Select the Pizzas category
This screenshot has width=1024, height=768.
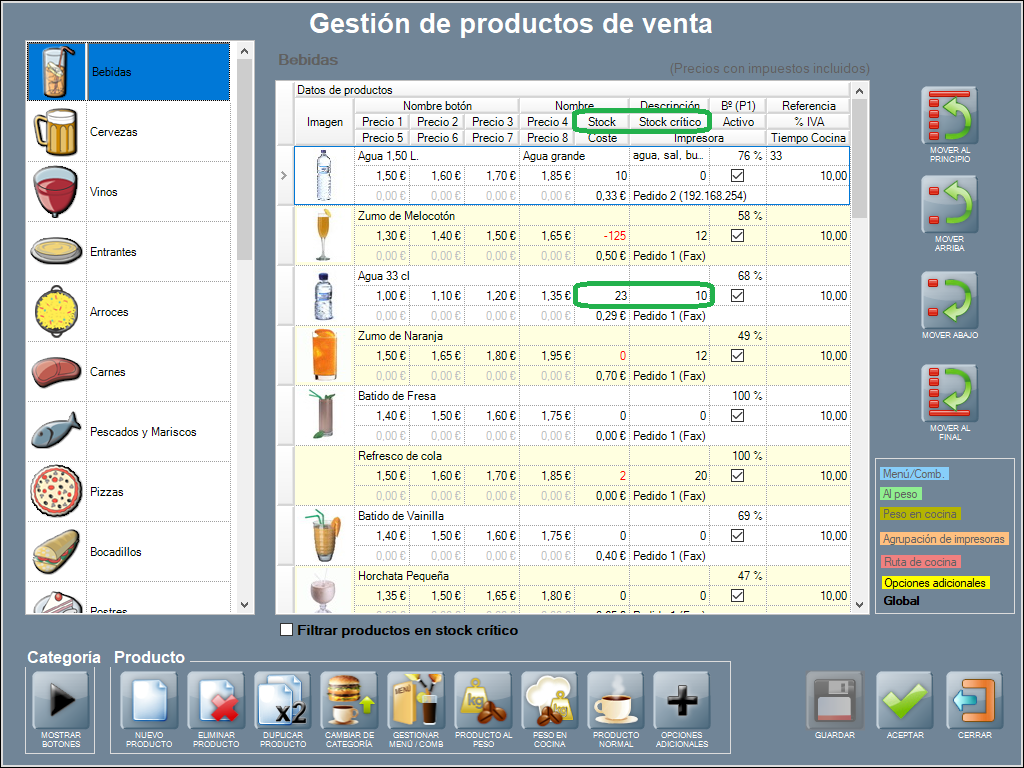(128, 492)
